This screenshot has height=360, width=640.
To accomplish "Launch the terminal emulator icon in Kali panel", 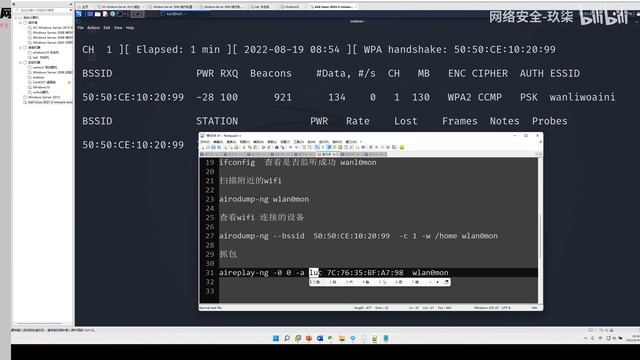I will (x=120, y=14).
